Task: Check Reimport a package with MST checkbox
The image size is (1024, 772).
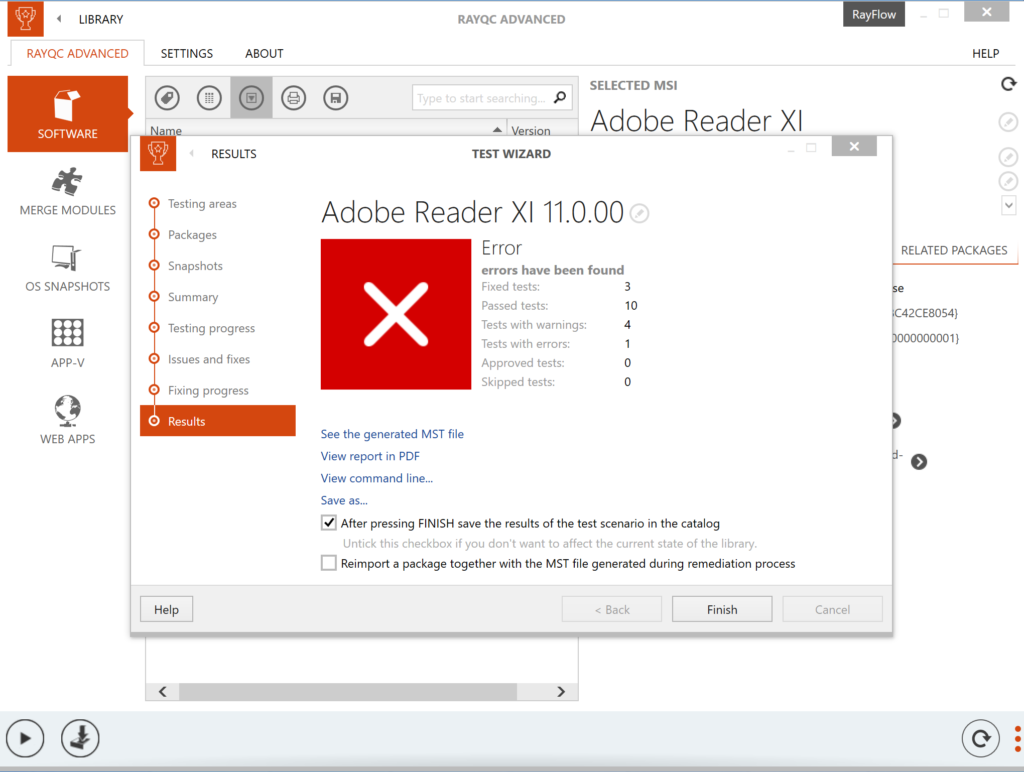Action: pyautogui.click(x=328, y=563)
